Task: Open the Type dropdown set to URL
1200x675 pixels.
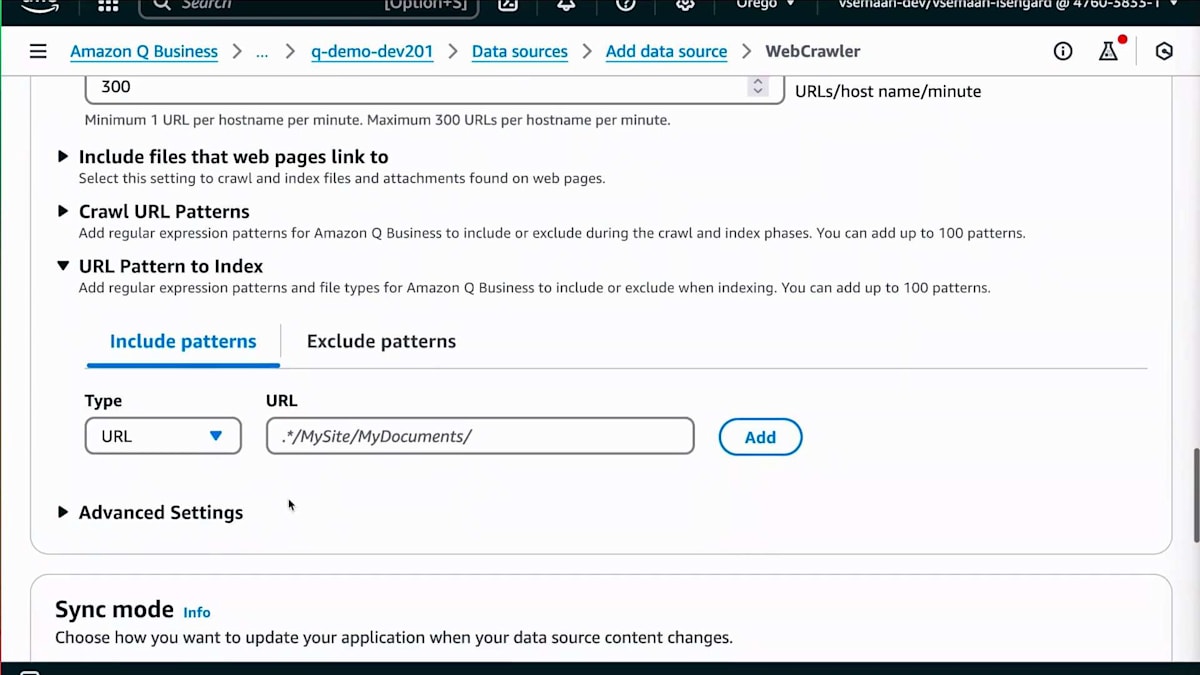Action: pos(163,436)
